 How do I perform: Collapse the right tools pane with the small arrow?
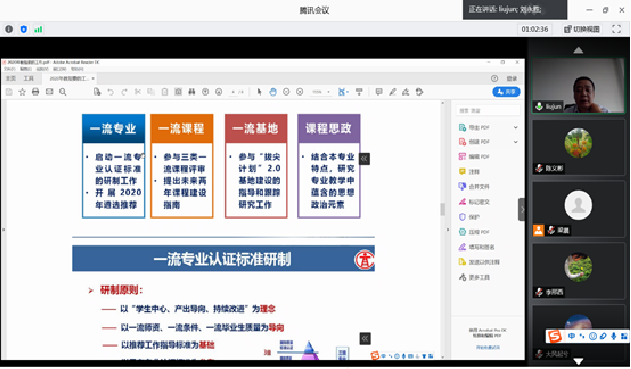(448, 229)
